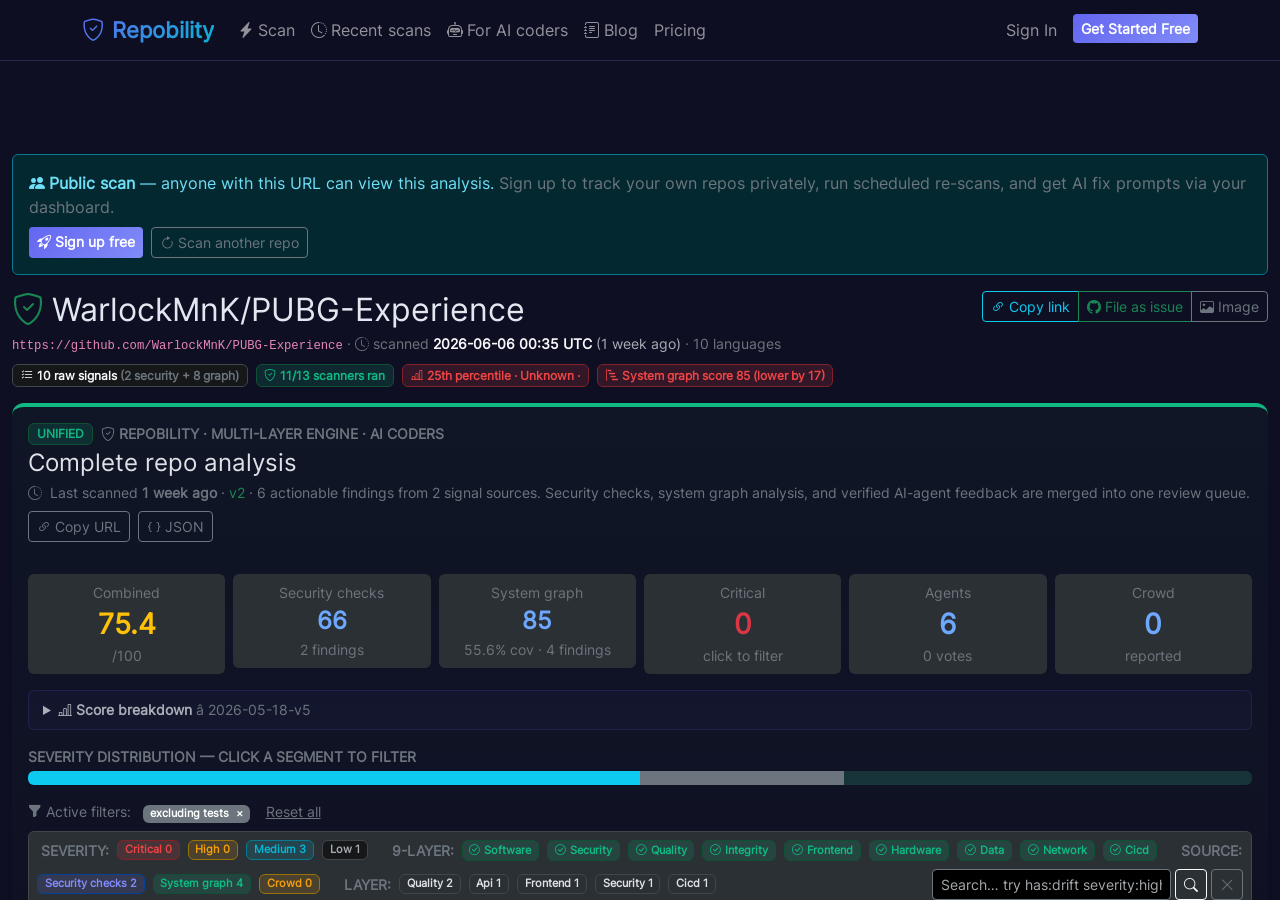The image size is (1280, 900).
Task: Click the shield icon on 11/13 scanners ran
Action: [x=270, y=375]
